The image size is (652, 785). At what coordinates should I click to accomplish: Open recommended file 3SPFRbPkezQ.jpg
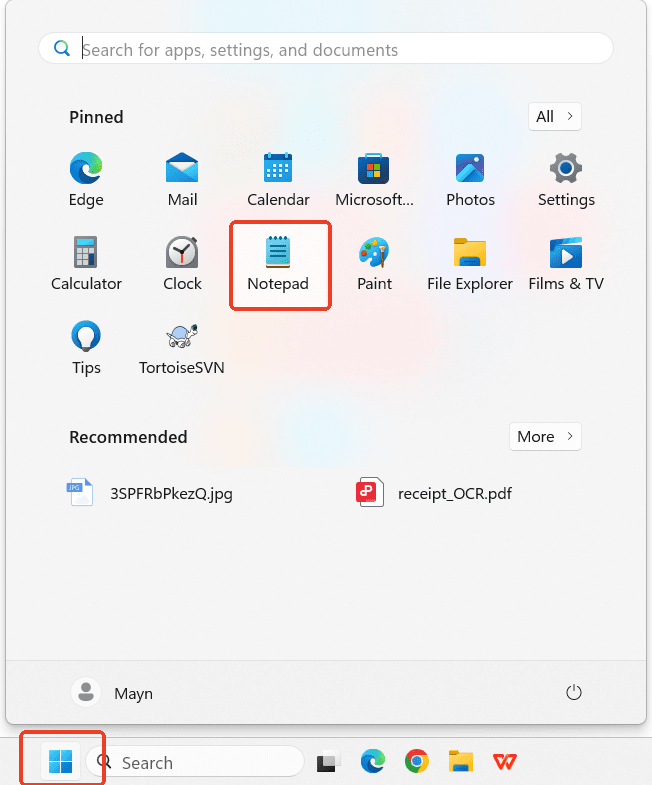(x=152, y=493)
